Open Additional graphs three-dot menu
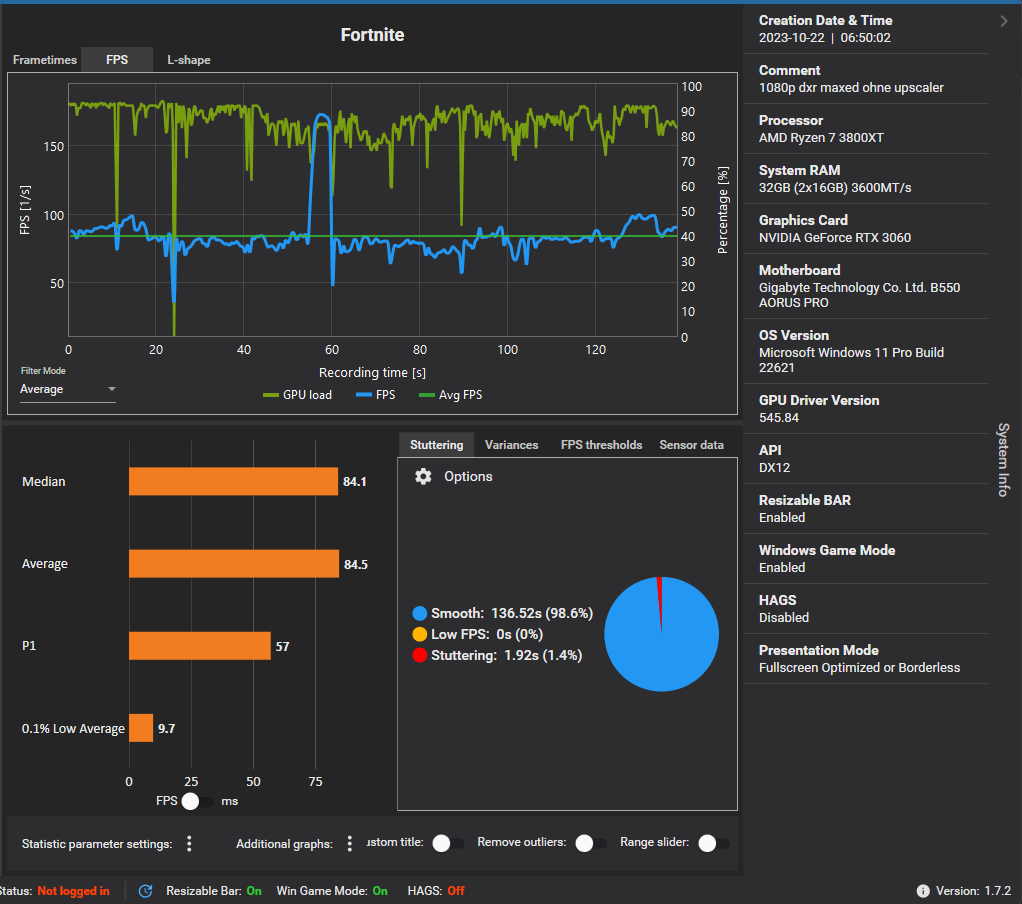Image resolution: width=1022 pixels, height=904 pixels. click(x=350, y=843)
